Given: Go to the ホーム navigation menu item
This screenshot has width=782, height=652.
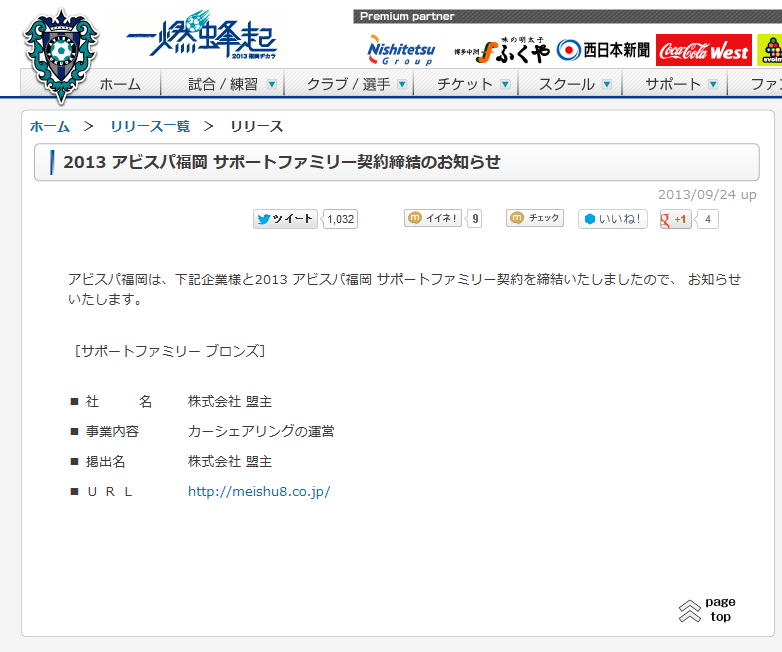Looking at the screenshot, I should [120, 84].
